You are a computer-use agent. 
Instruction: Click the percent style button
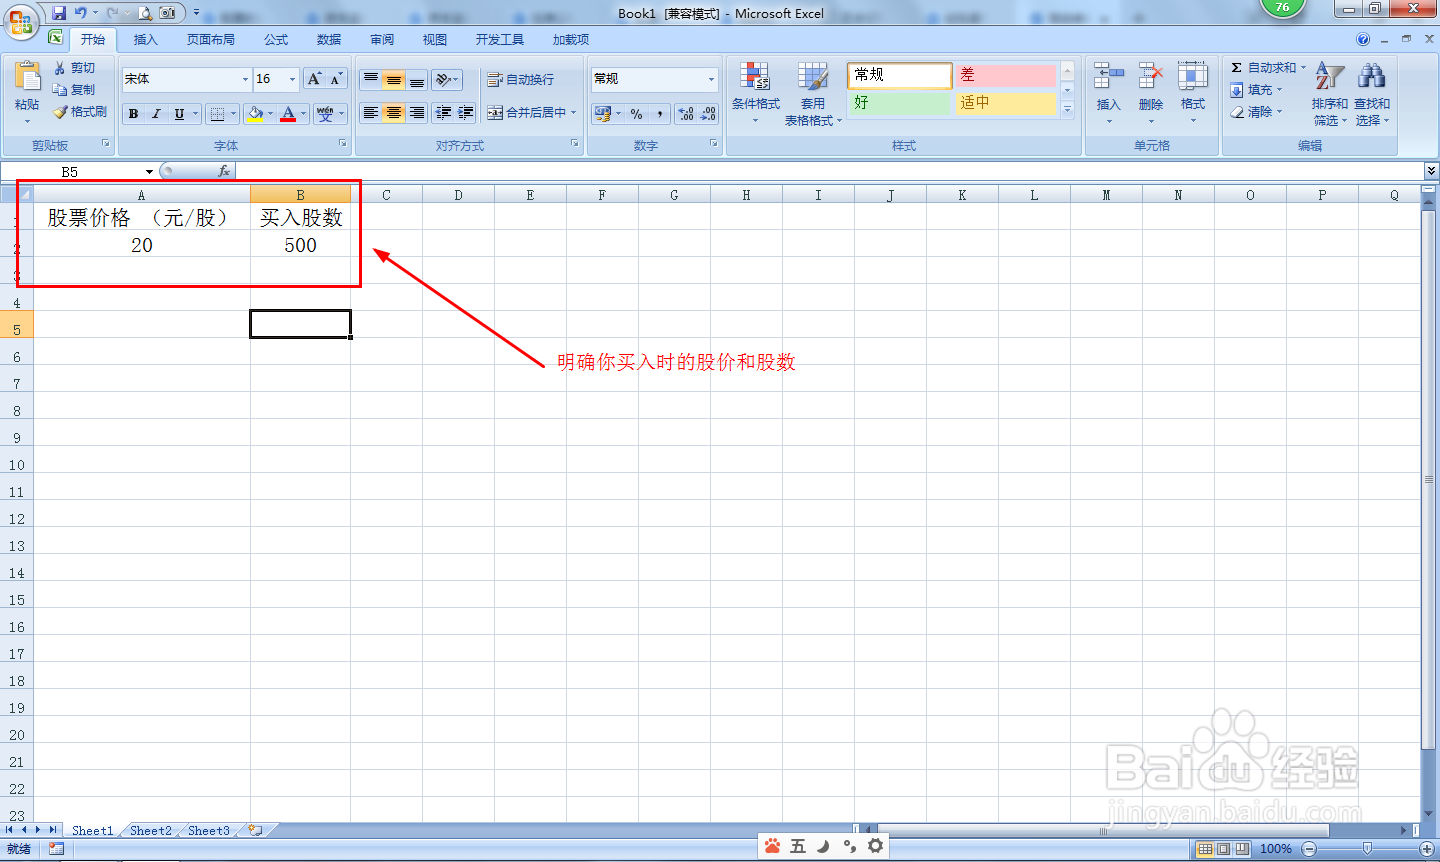637,114
